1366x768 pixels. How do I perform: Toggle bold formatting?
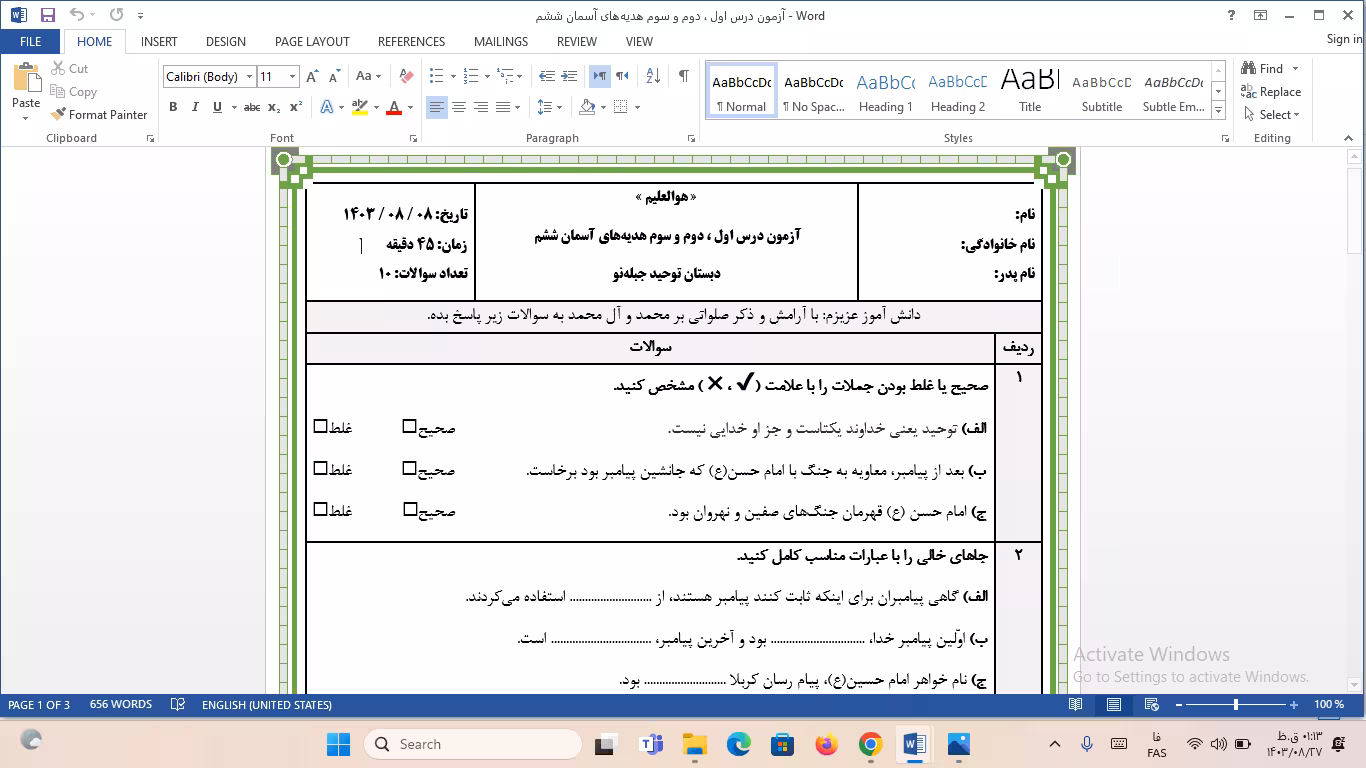pos(173,107)
